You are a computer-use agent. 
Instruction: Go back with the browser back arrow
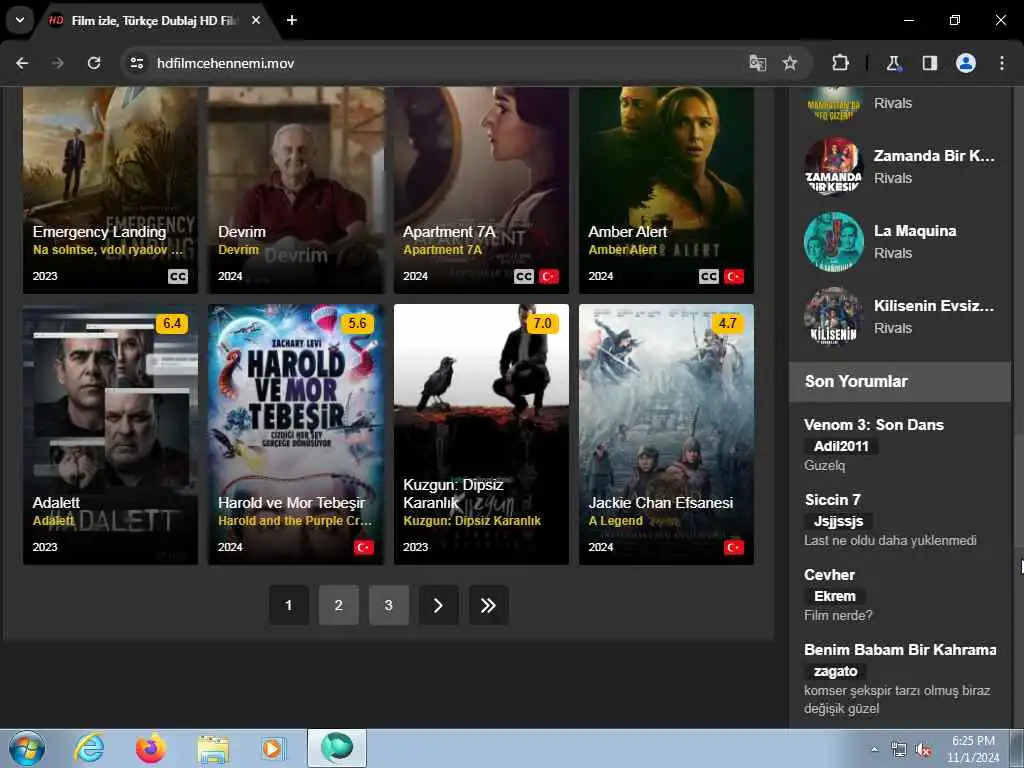coord(22,63)
